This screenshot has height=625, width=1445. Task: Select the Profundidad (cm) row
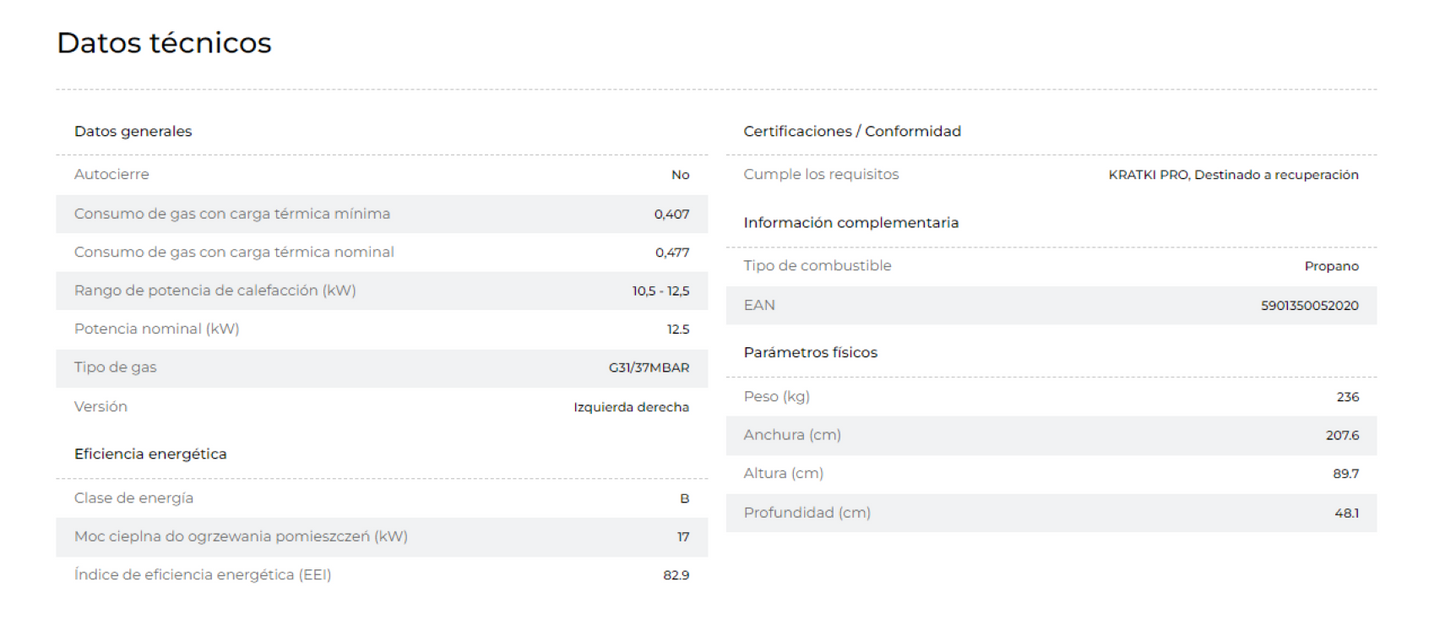click(1051, 513)
